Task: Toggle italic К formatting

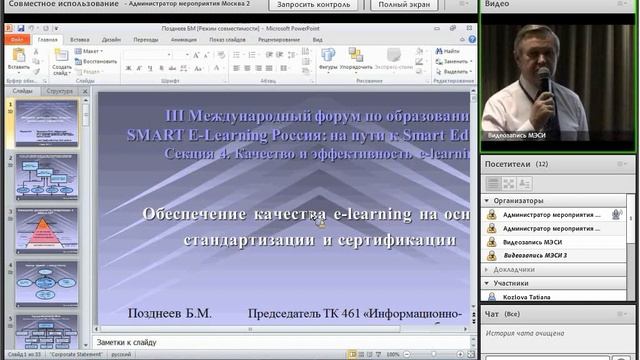Action: 139,68
